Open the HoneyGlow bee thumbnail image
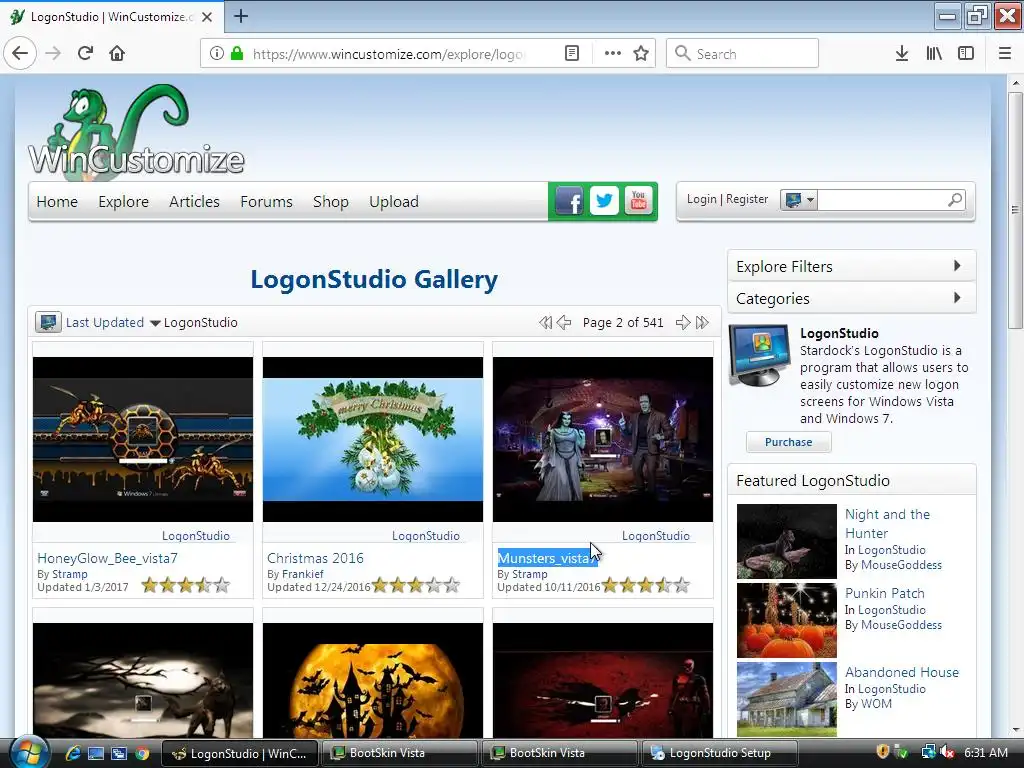Image resolution: width=1024 pixels, height=768 pixels. click(143, 439)
